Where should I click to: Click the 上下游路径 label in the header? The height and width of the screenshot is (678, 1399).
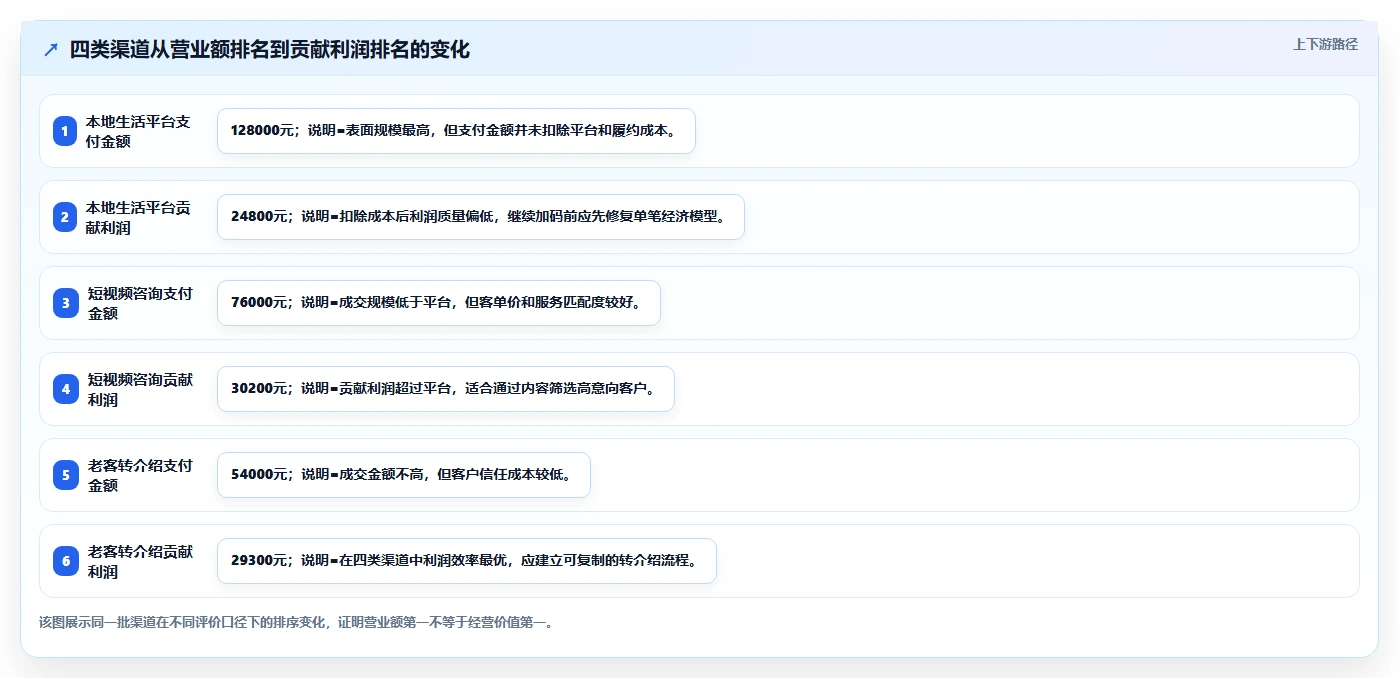point(1325,44)
